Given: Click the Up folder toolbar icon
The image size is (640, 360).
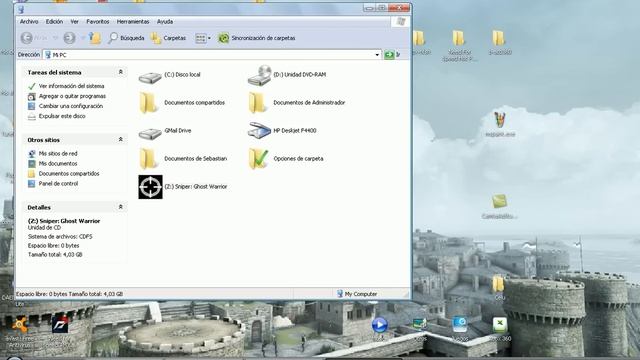Looking at the screenshot, I should (x=95, y=38).
